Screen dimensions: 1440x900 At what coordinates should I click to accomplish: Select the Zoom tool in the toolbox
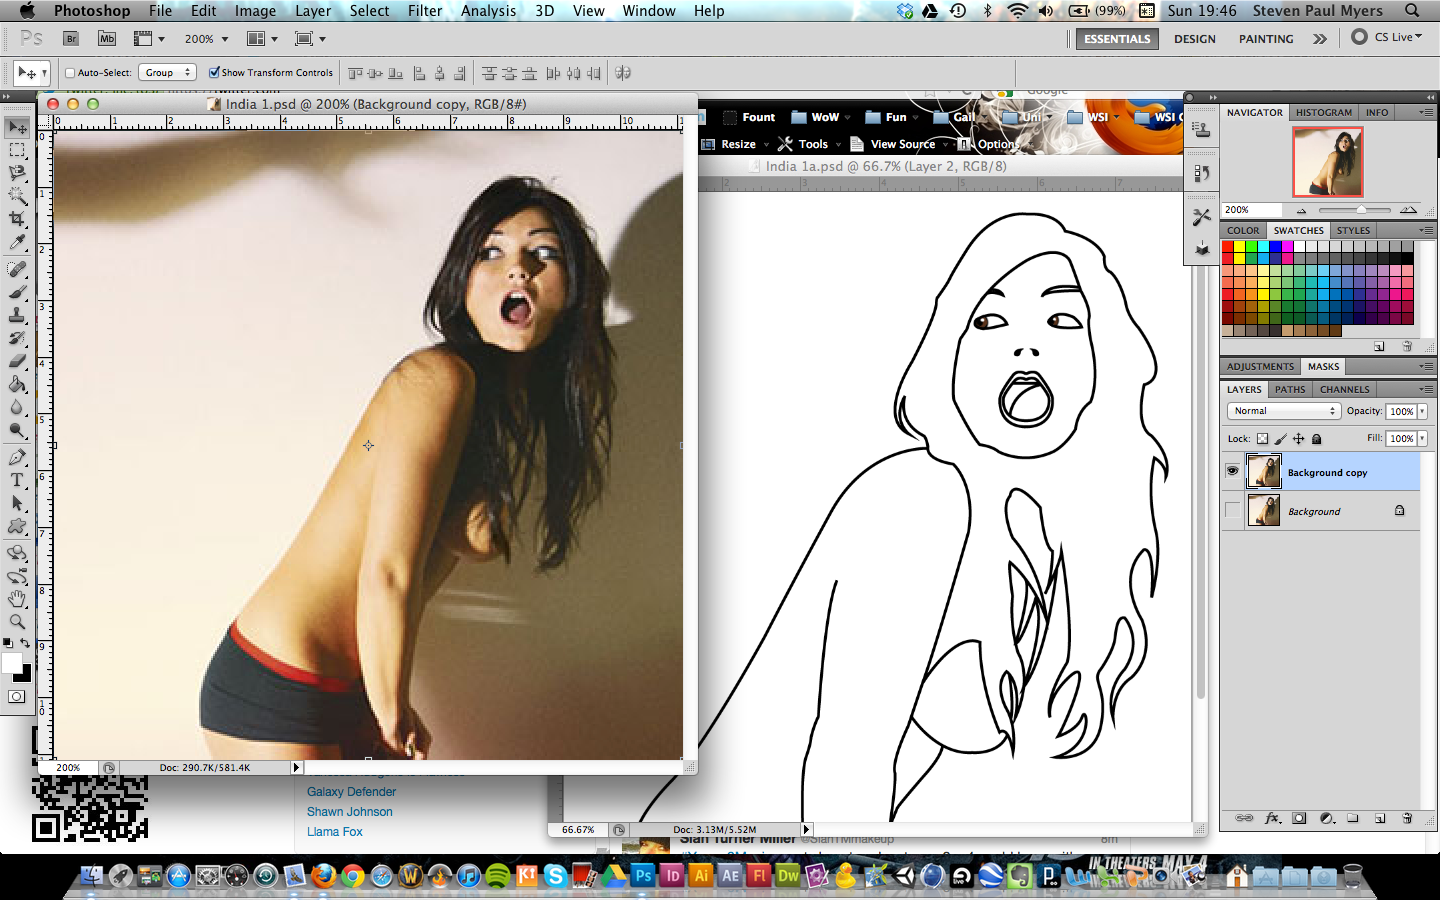(17, 622)
